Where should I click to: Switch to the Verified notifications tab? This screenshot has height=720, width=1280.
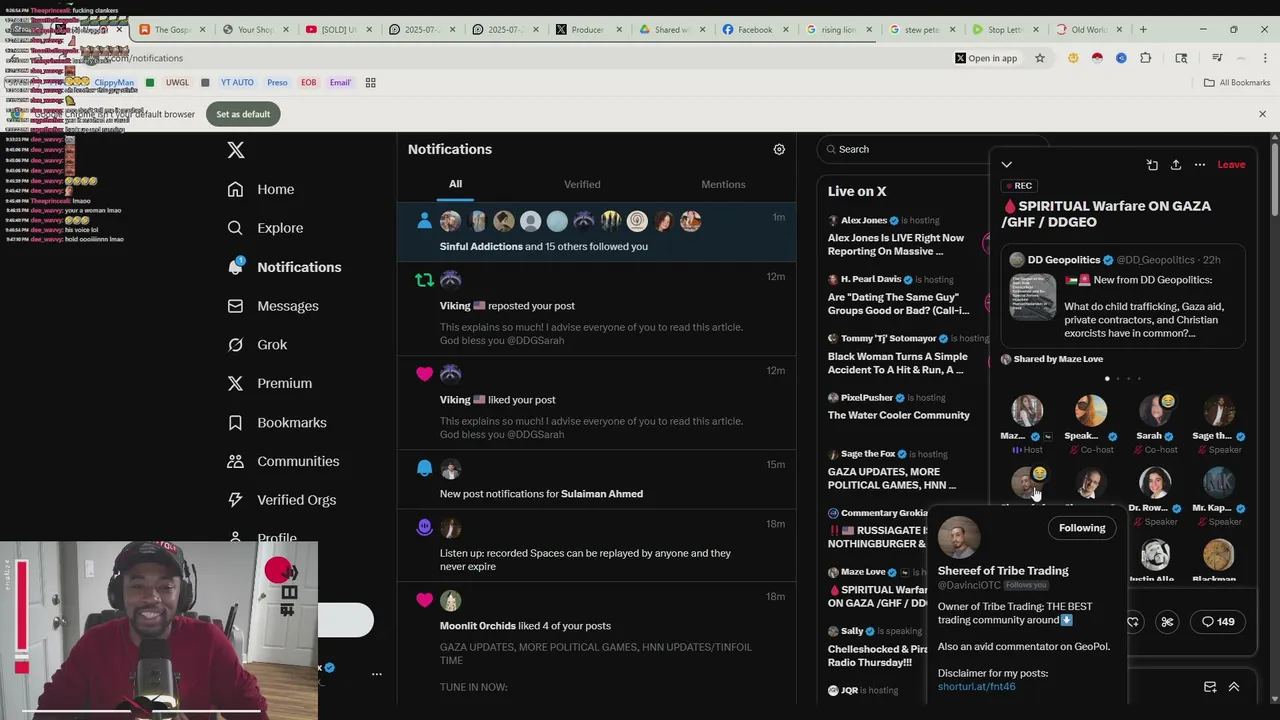[x=582, y=184]
